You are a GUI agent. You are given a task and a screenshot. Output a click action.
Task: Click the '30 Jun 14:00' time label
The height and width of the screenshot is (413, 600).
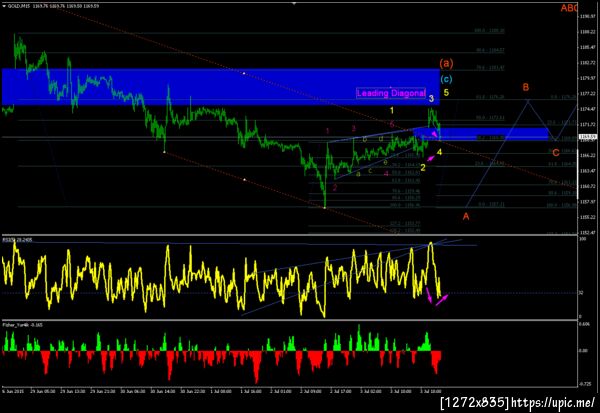[x=163, y=392]
